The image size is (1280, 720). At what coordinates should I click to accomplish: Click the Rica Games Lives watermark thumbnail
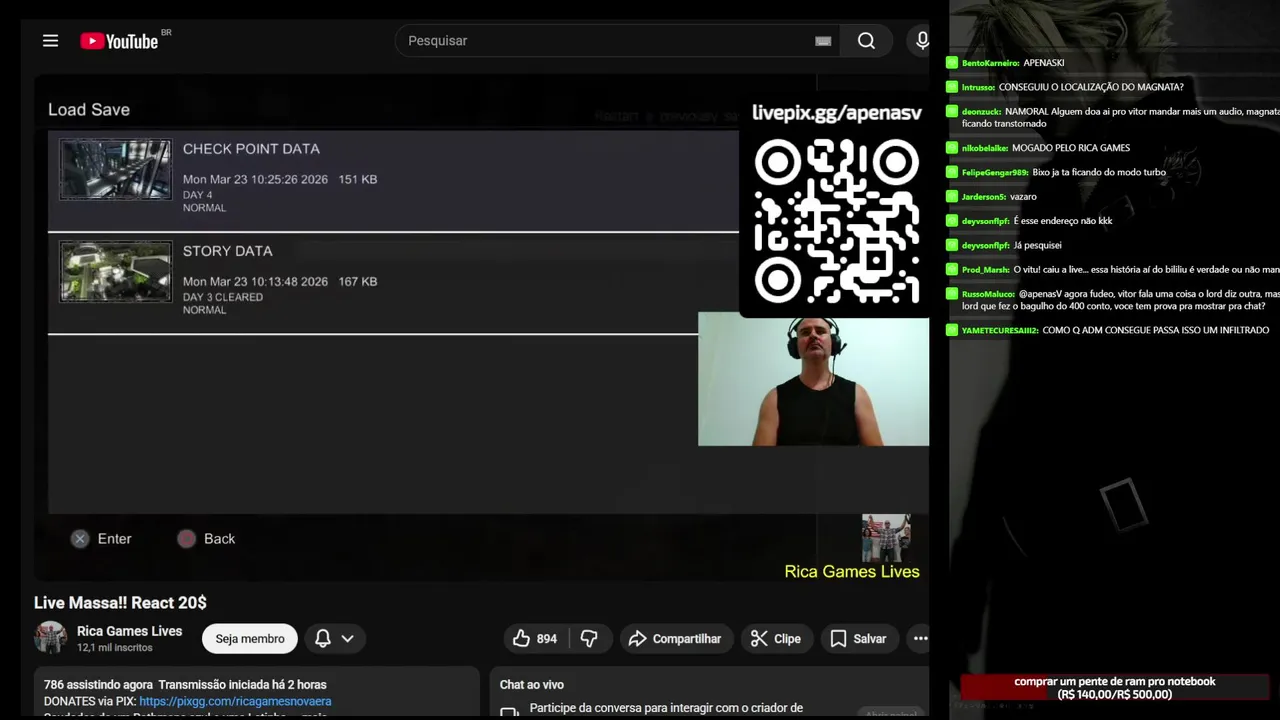point(886,539)
